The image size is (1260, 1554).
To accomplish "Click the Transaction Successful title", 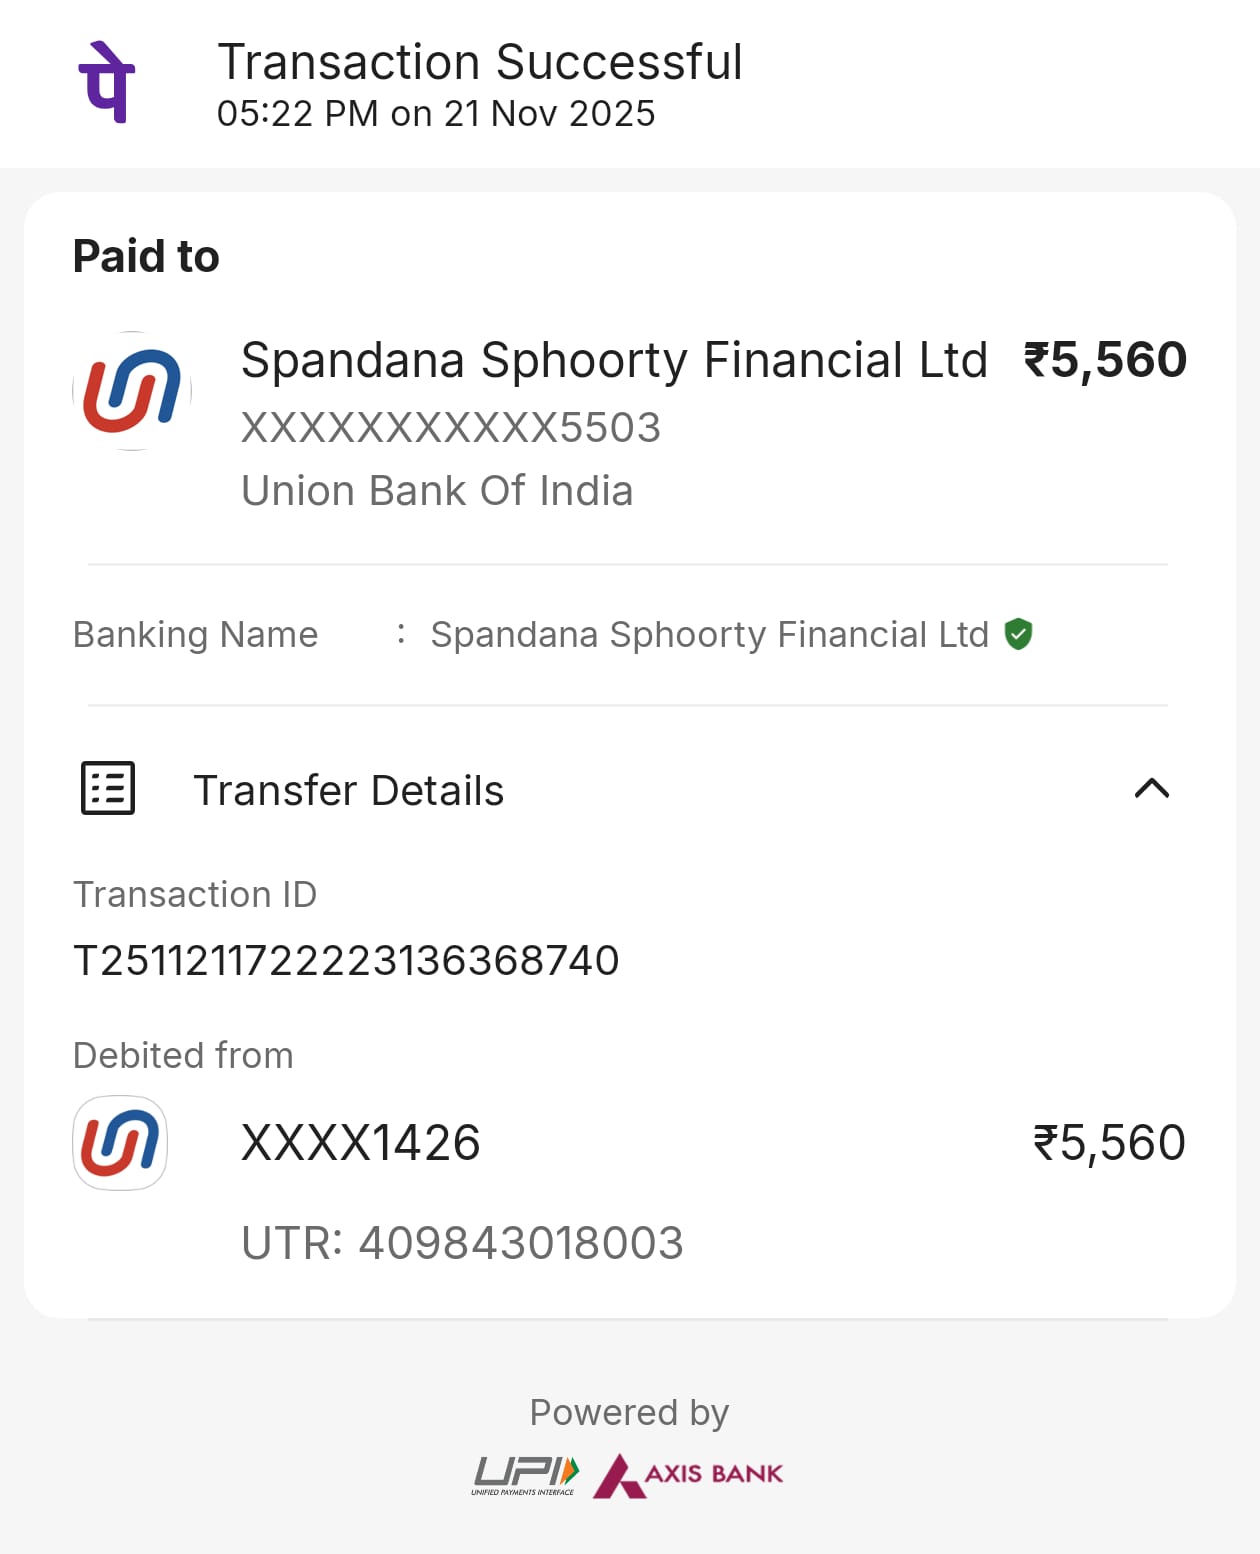I will (480, 62).
